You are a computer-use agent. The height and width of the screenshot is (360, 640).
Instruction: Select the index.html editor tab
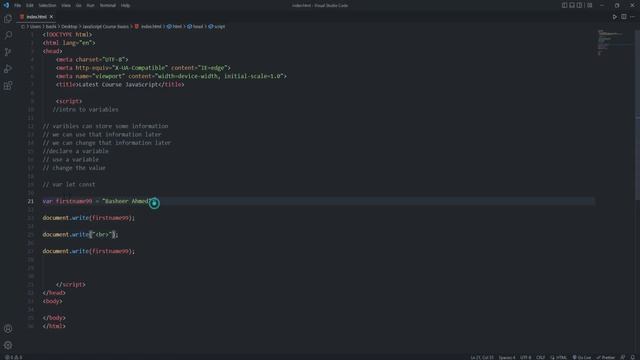click(x=36, y=17)
